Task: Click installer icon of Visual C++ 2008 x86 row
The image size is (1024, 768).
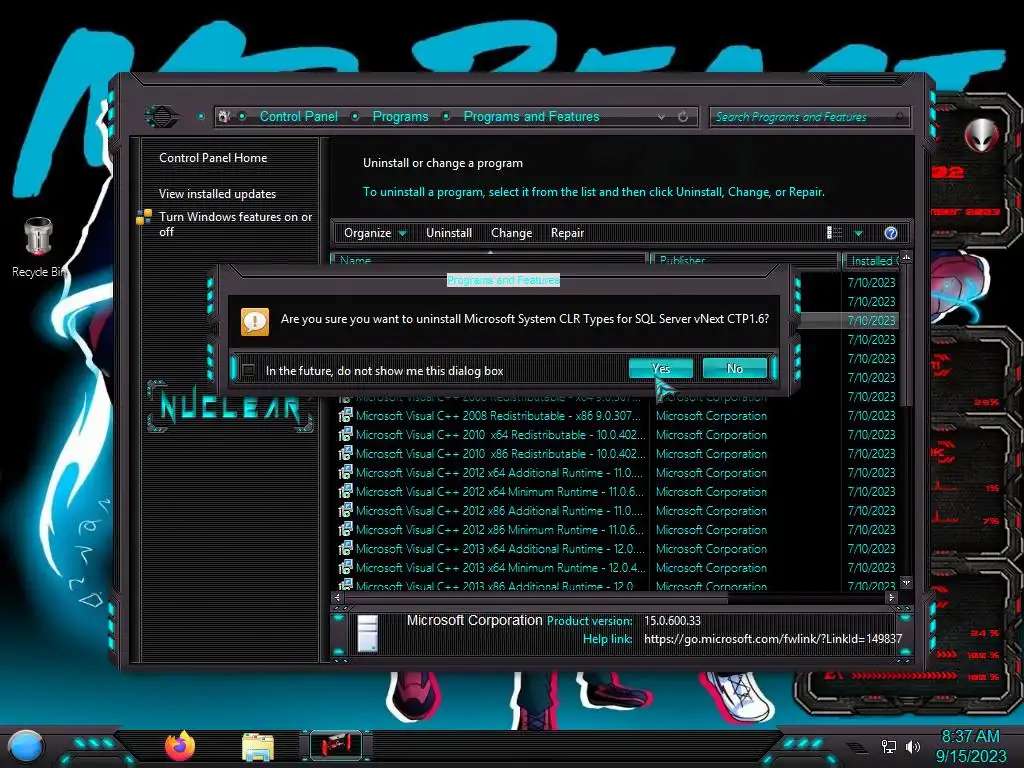Action: tap(345, 415)
